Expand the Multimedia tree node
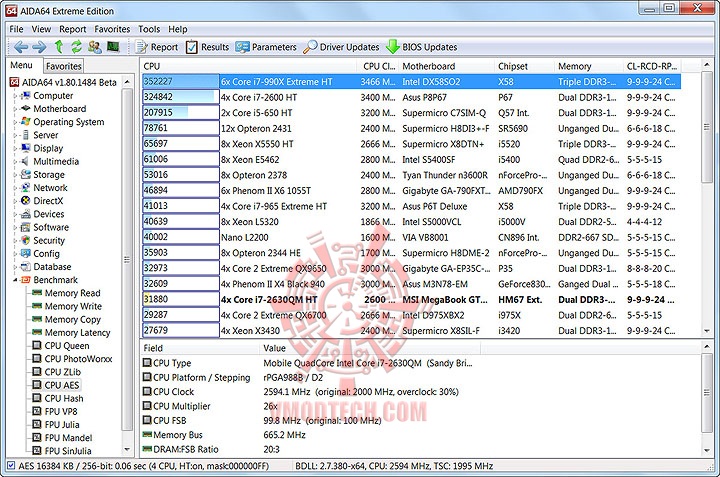 [15, 162]
